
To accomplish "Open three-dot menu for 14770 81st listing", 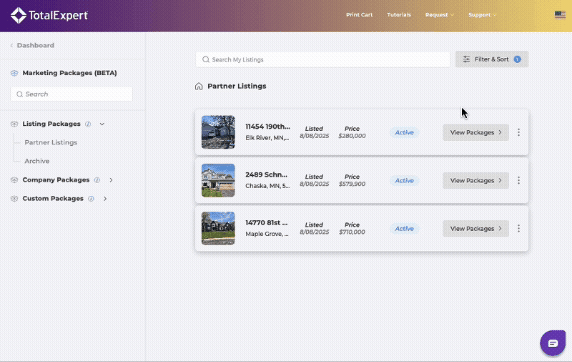I will 518,229.
